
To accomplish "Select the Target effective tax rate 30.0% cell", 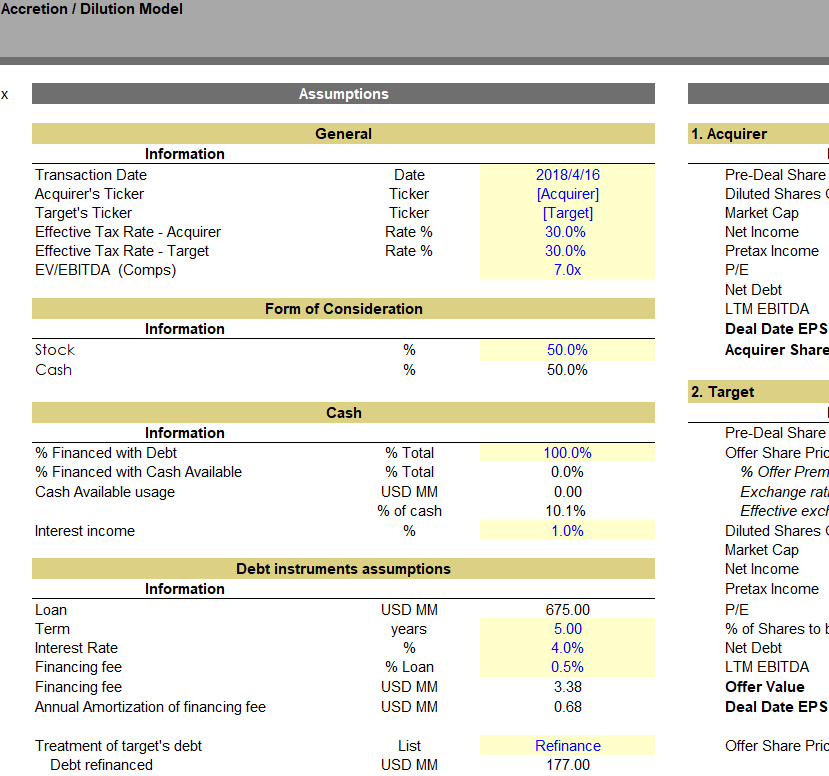I will pos(567,251).
